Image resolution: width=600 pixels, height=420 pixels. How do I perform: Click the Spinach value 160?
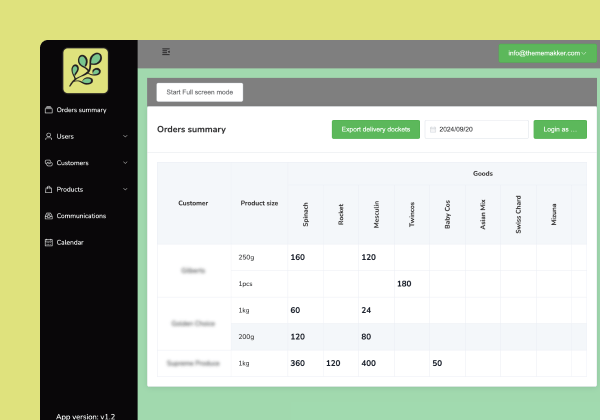click(x=298, y=257)
